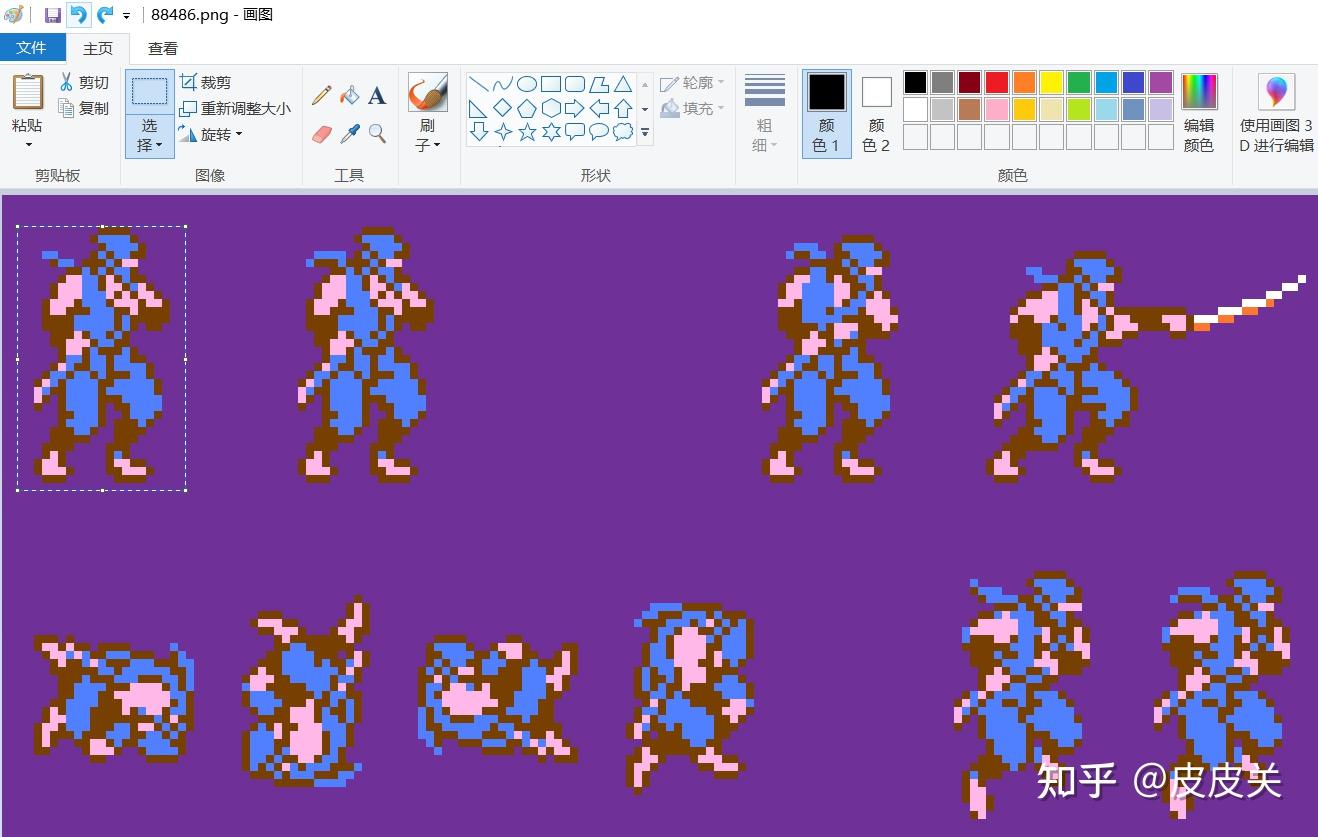Image resolution: width=1318 pixels, height=837 pixels.
Task: Open the 粗细 line thickness dropdown
Action: (x=765, y=113)
